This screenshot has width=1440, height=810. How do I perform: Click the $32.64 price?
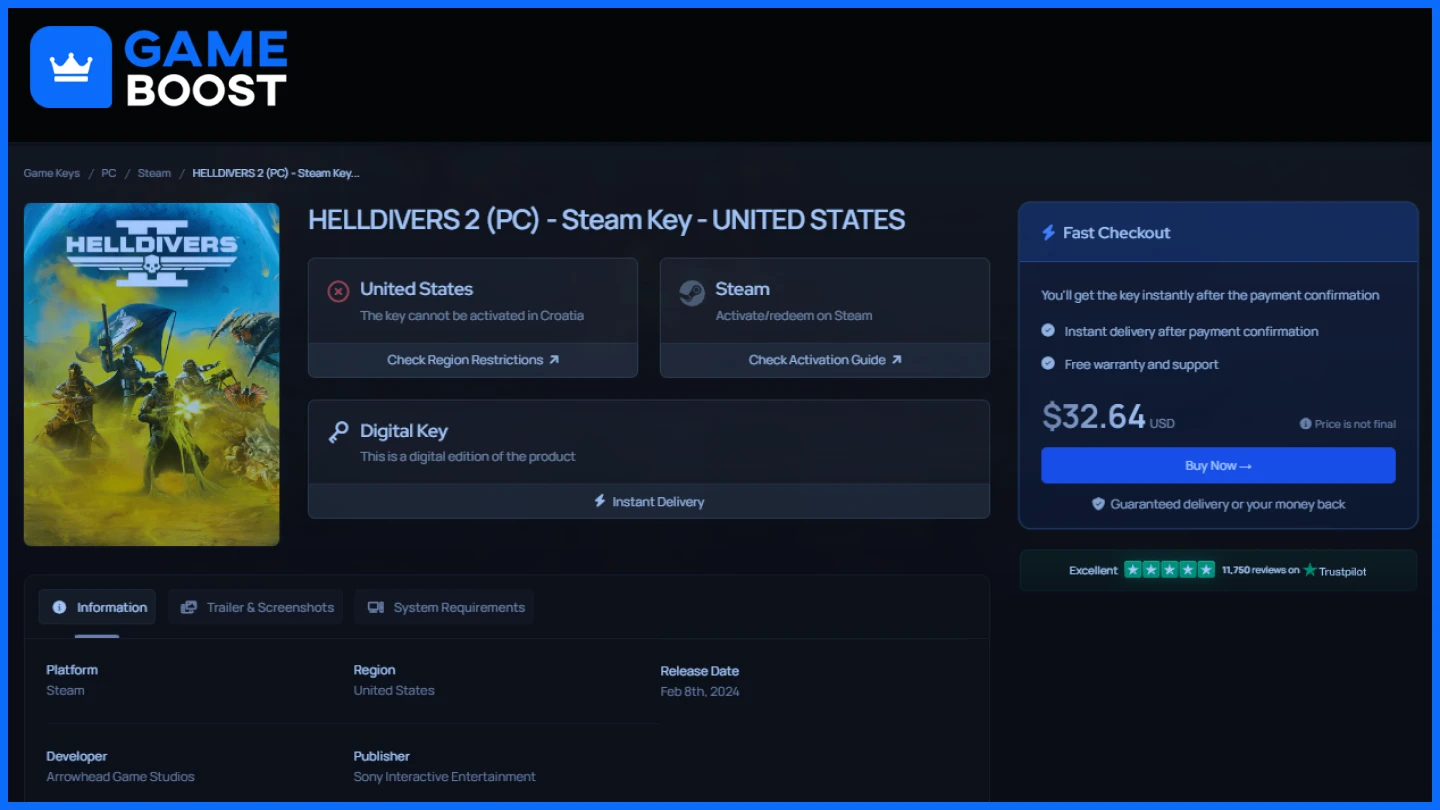pos(1094,416)
